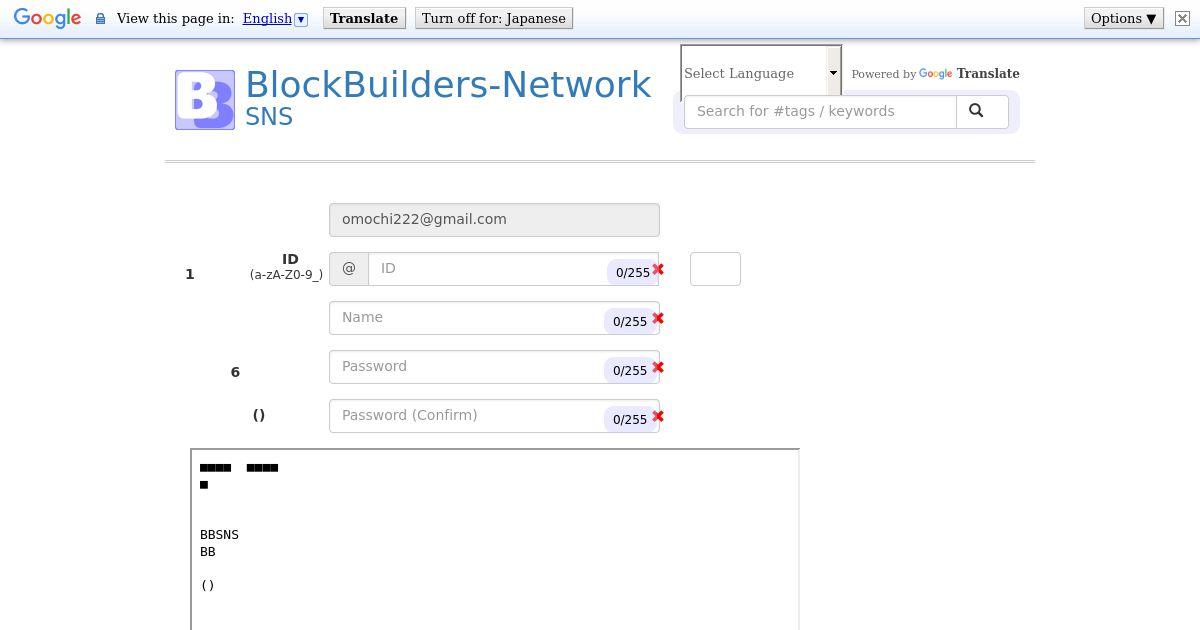This screenshot has height=630, width=1200.
Task: Click the Google logo in the translate bar
Action: click(x=47, y=19)
